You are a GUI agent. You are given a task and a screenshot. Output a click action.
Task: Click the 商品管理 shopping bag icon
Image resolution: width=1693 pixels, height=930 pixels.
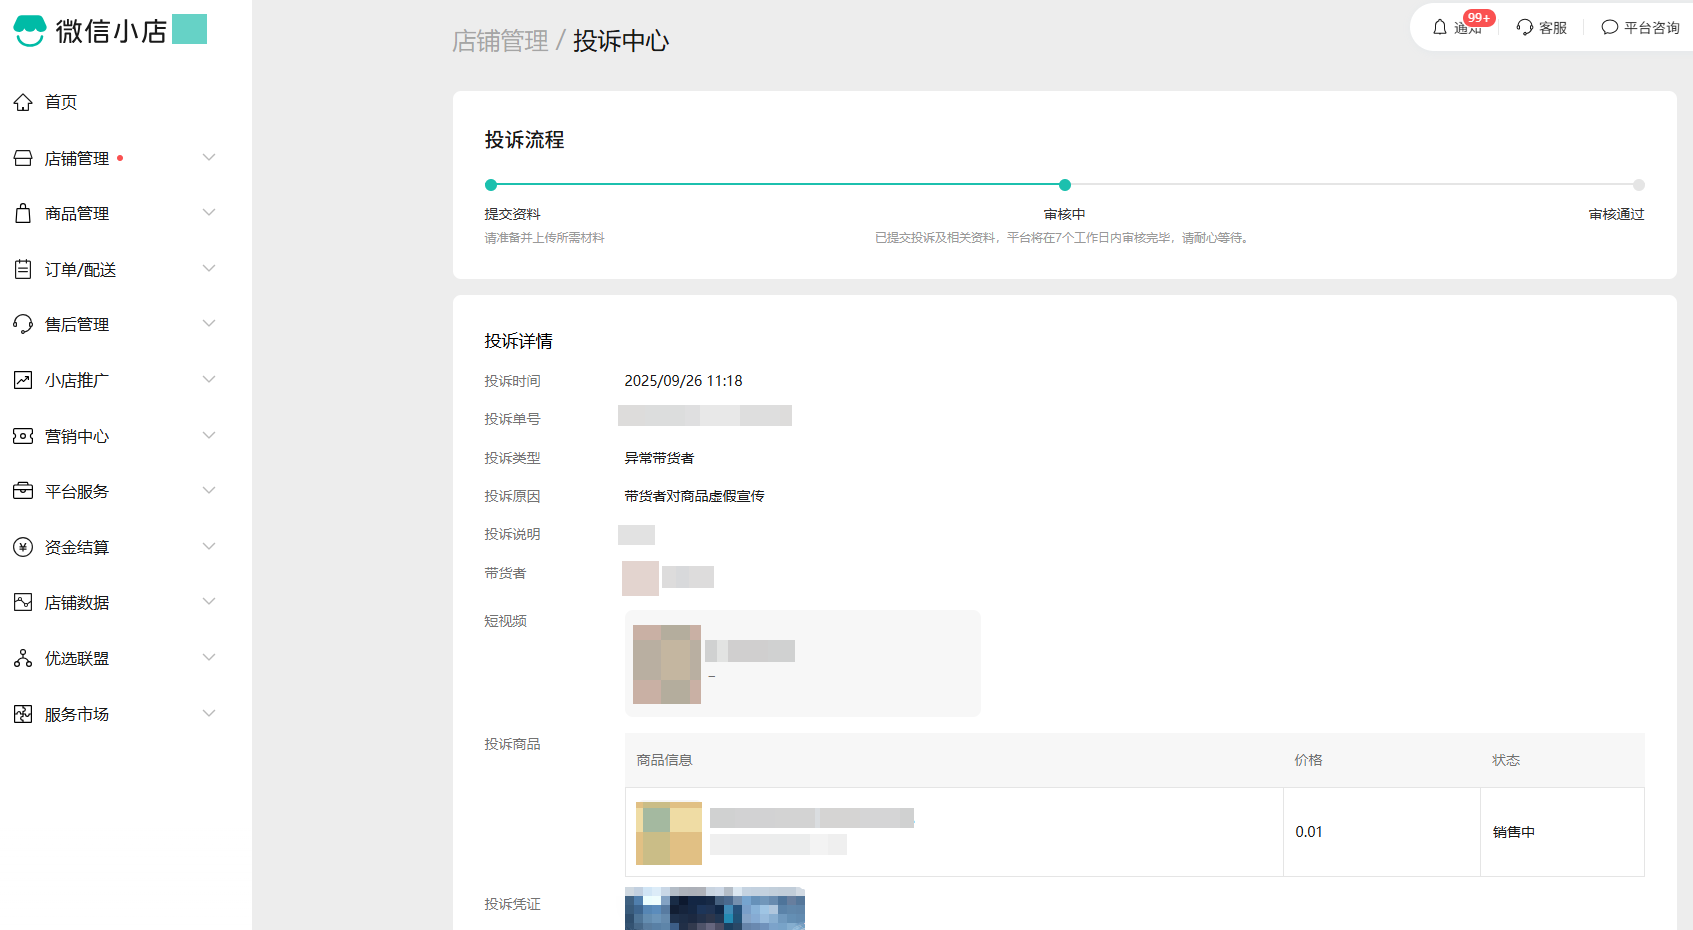click(x=23, y=213)
